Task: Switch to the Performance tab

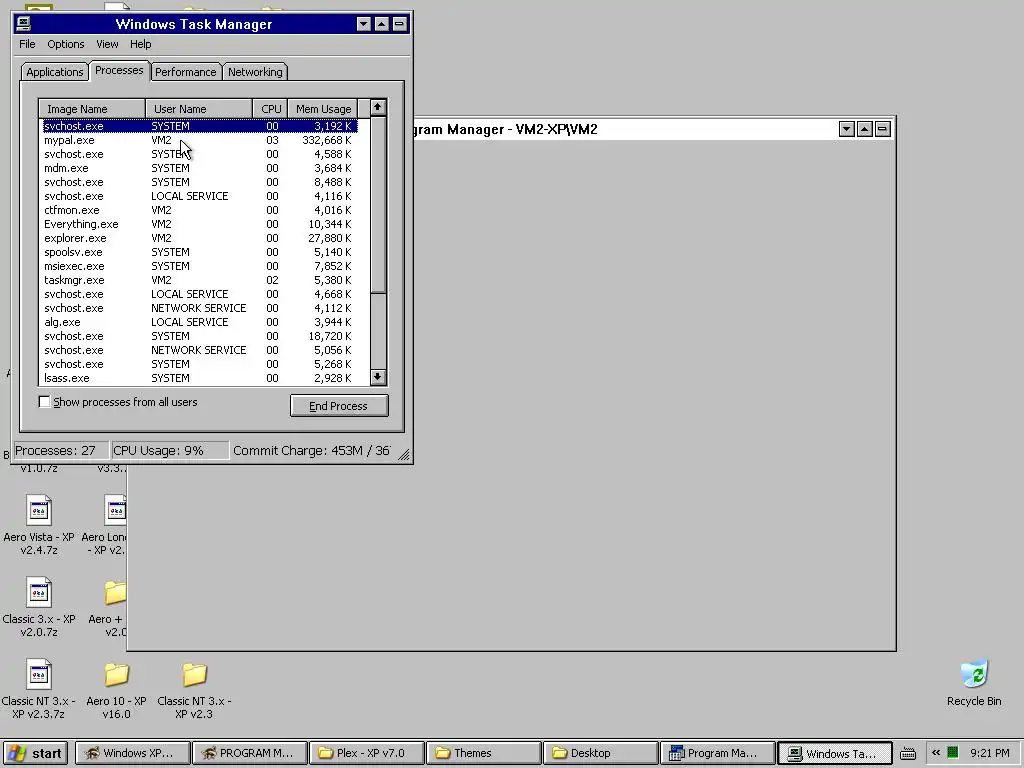Action: 185,72
